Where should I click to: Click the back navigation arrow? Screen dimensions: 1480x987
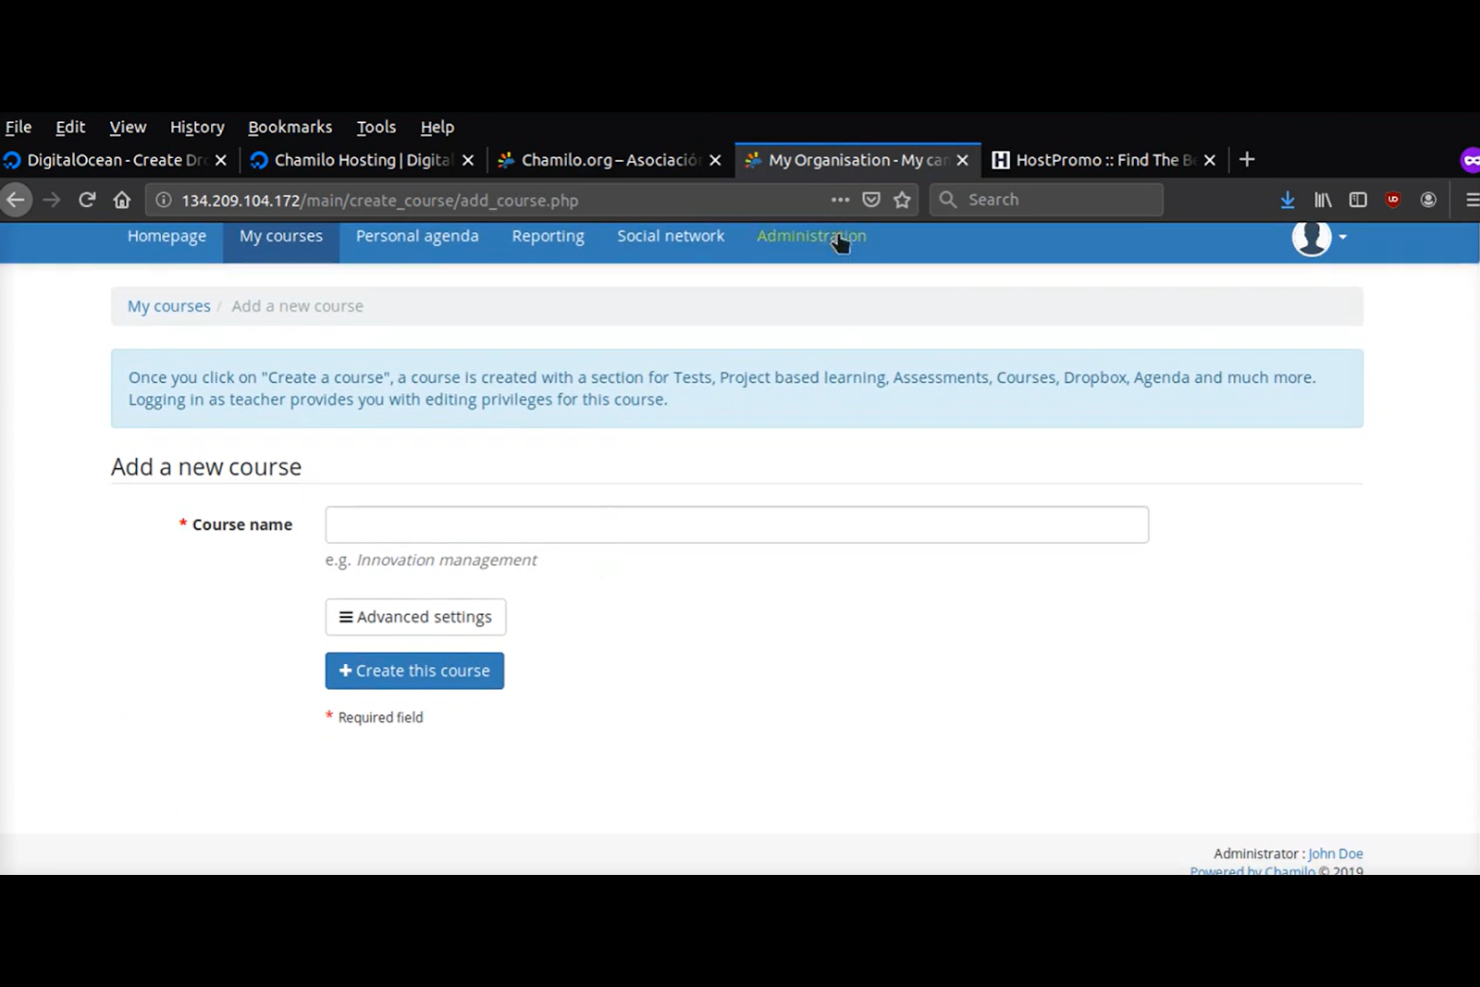[16, 199]
